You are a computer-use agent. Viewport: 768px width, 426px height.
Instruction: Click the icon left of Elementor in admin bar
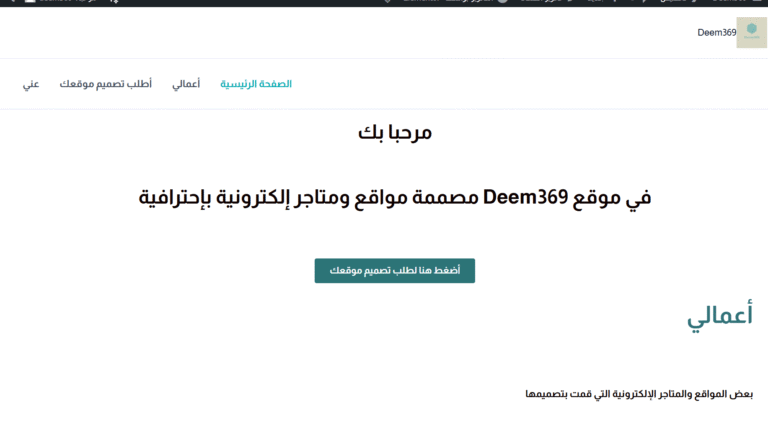pos(388,2)
